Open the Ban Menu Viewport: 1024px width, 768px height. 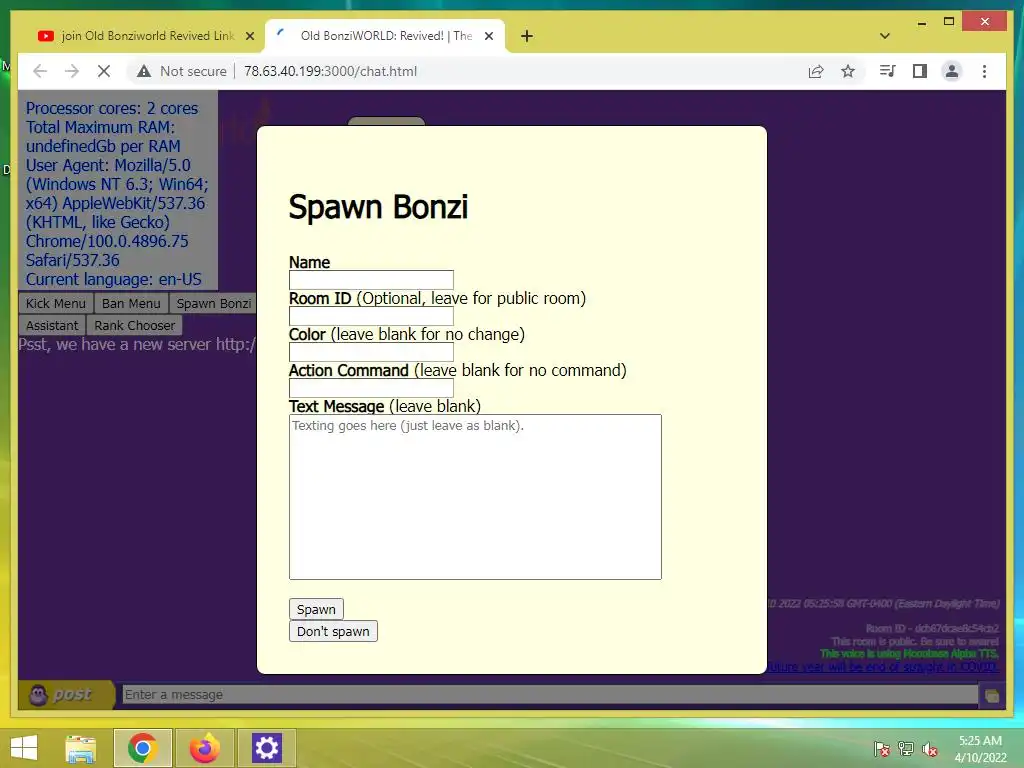(x=131, y=303)
